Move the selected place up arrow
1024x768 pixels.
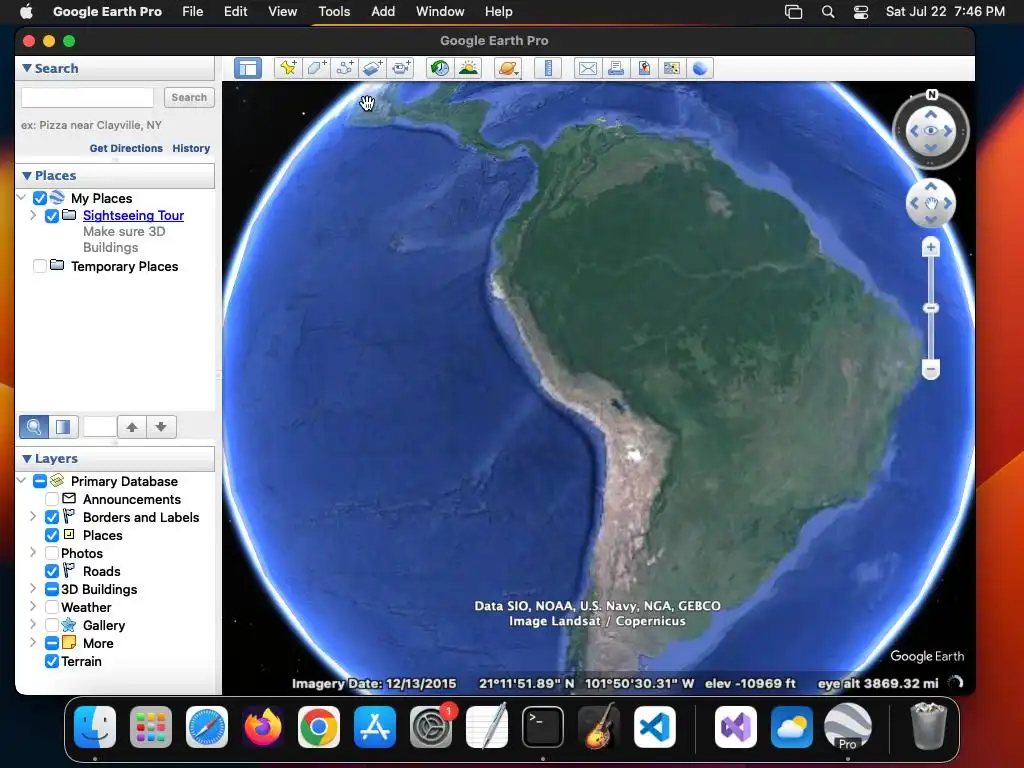click(x=132, y=427)
